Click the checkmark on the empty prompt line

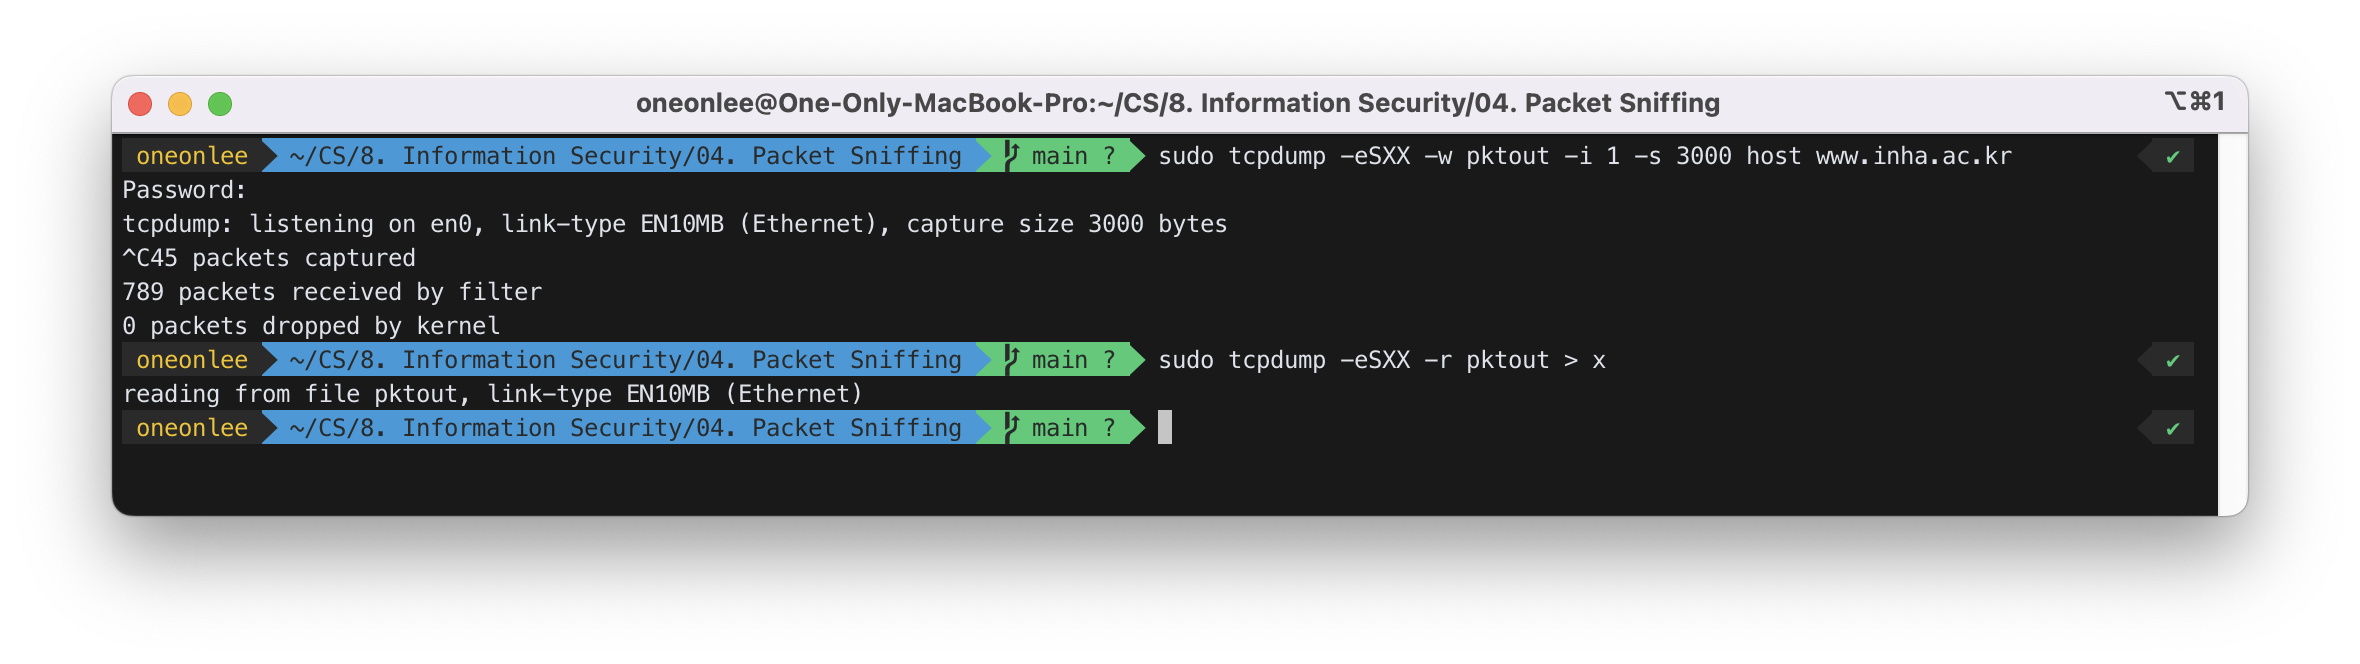[x=2172, y=429]
